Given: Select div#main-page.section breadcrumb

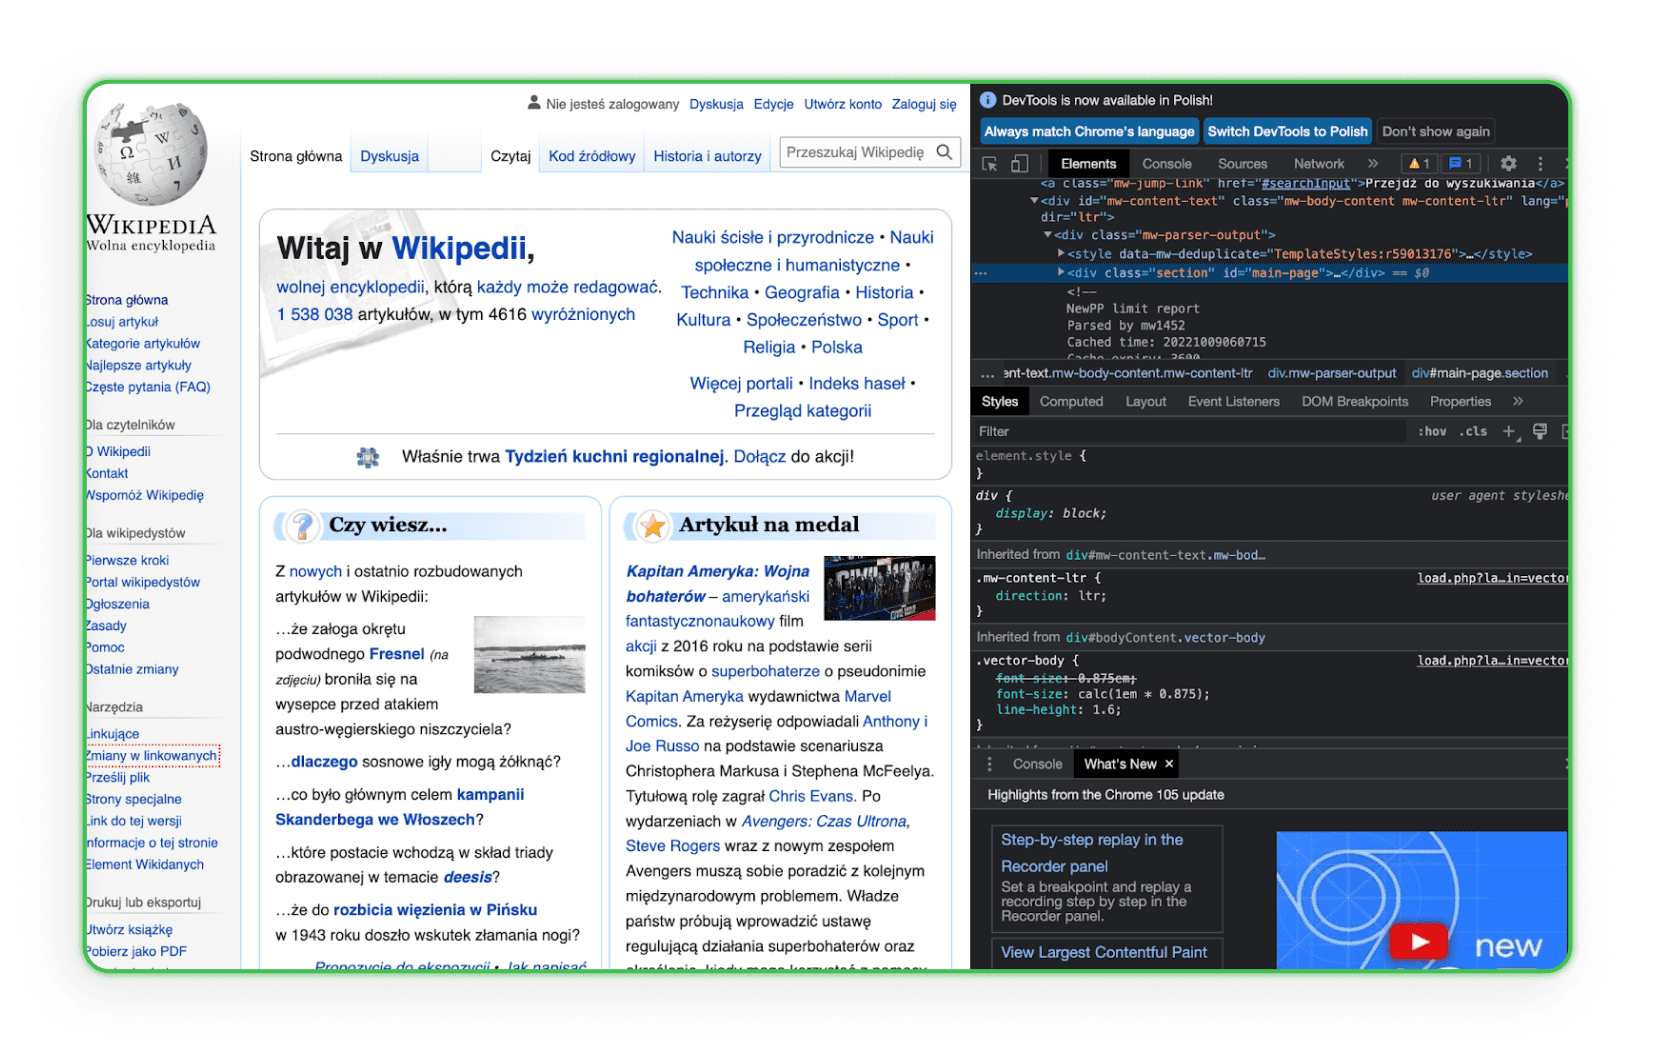Looking at the screenshot, I should [x=1479, y=374].
